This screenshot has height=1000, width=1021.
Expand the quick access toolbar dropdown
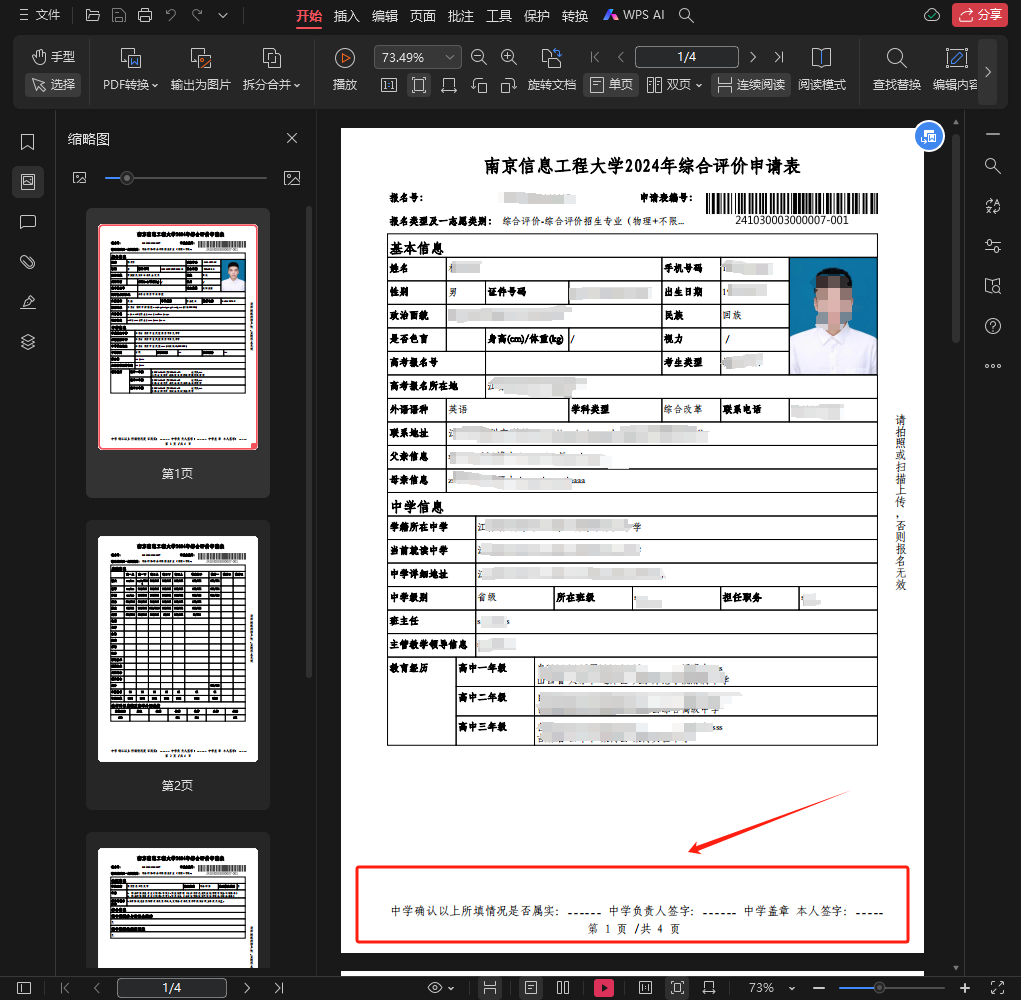pyautogui.click(x=223, y=15)
